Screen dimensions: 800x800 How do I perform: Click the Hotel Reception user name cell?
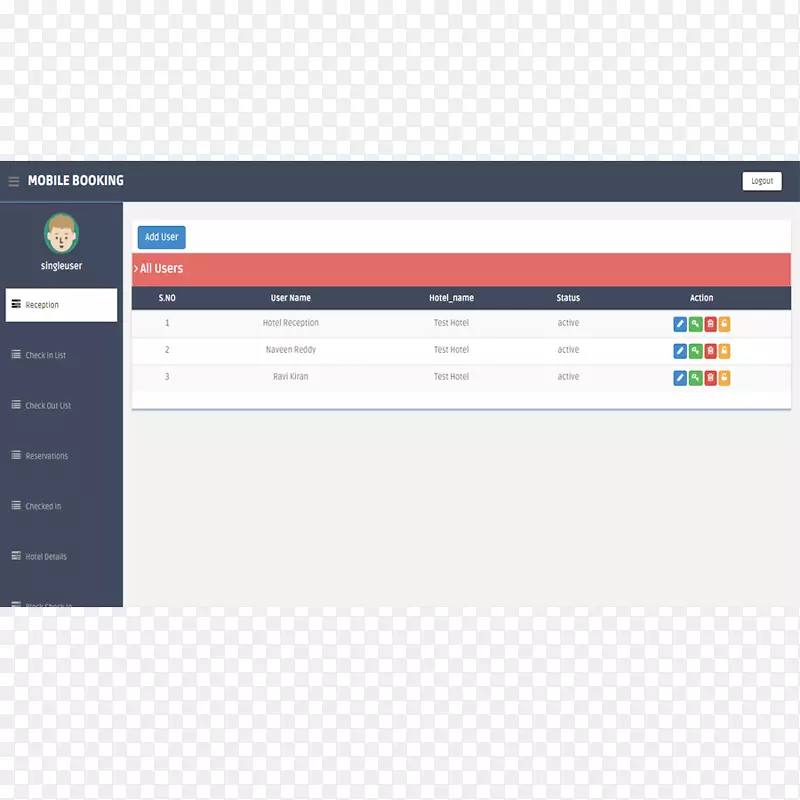[x=290, y=323]
